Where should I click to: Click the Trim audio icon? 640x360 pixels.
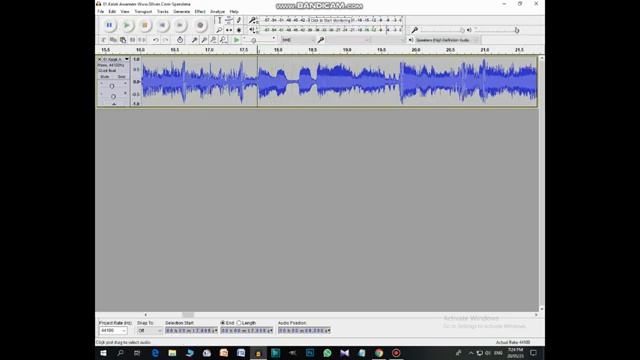pos(132,40)
